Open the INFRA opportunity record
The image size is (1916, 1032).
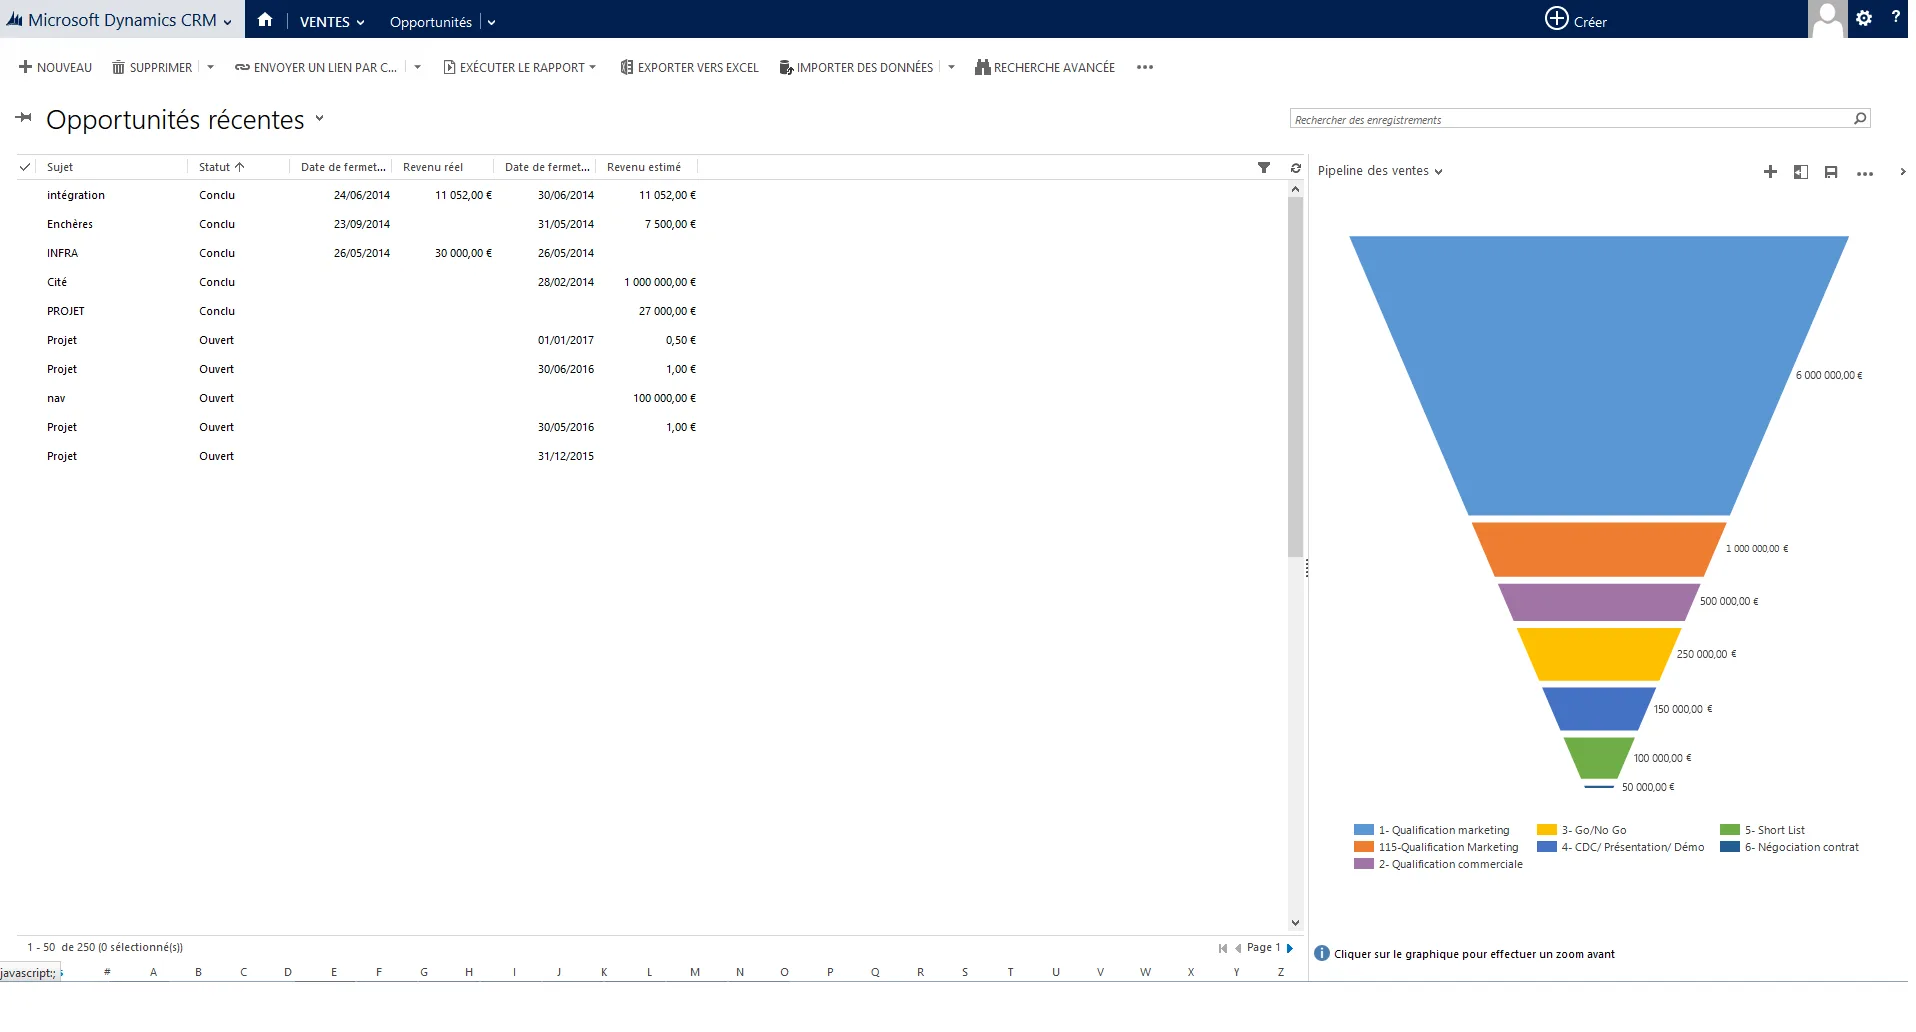pyautogui.click(x=62, y=253)
